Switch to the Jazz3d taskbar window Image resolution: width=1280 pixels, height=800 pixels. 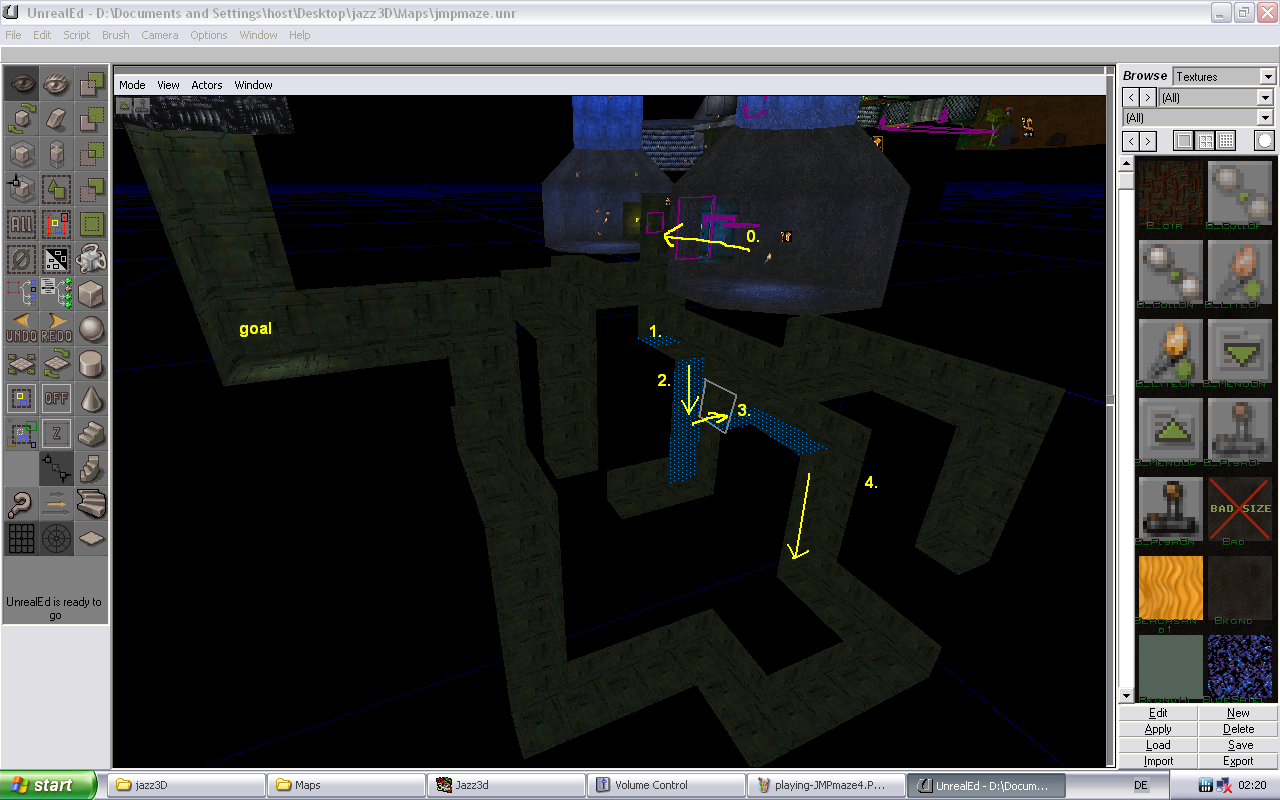coord(506,785)
